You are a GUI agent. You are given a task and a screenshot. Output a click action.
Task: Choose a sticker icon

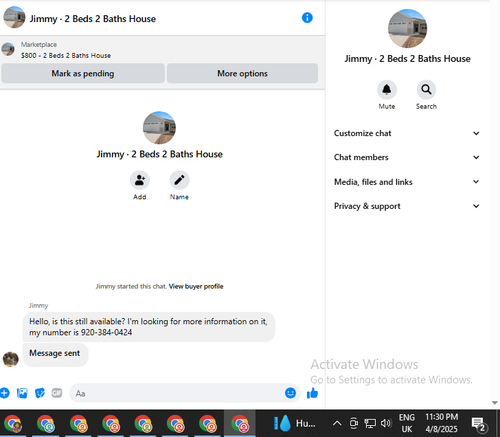tap(39, 393)
